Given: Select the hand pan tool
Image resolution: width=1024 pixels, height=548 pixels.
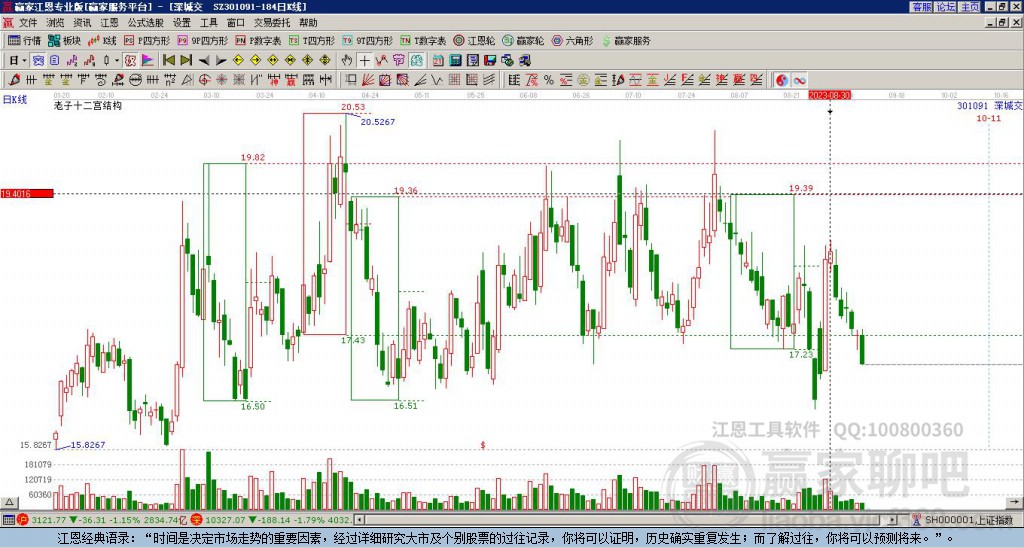Looking at the screenshot, I should click(347, 61).
